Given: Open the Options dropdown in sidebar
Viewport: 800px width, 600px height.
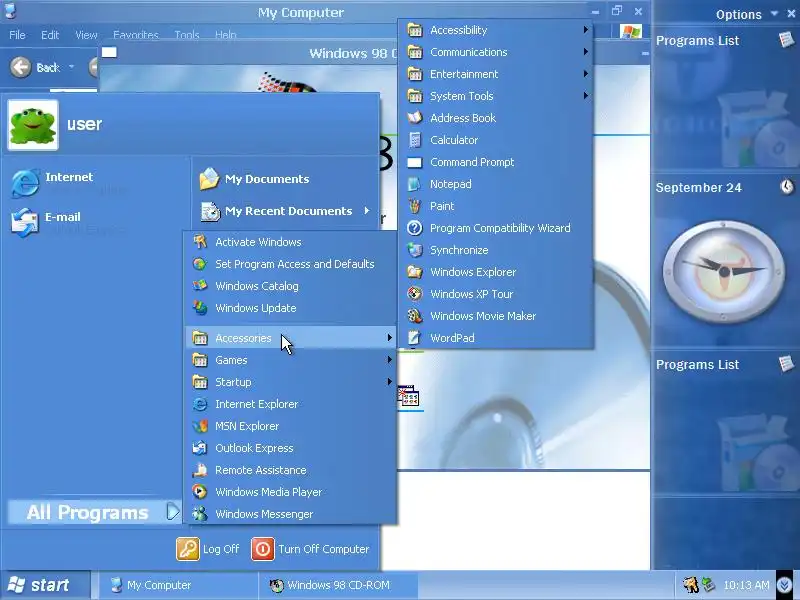Looking at the screenshot, I should (x=774, y=14).
